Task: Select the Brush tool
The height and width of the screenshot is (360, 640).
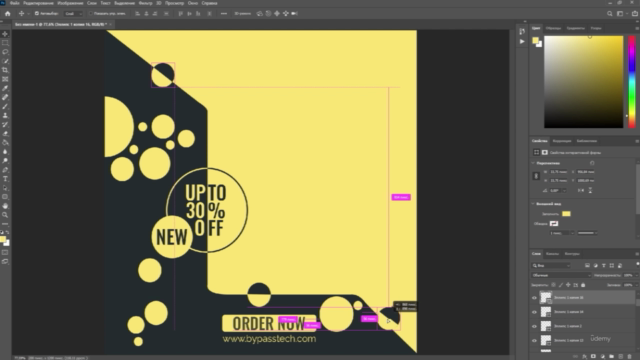Action: (x=5, y=107)
